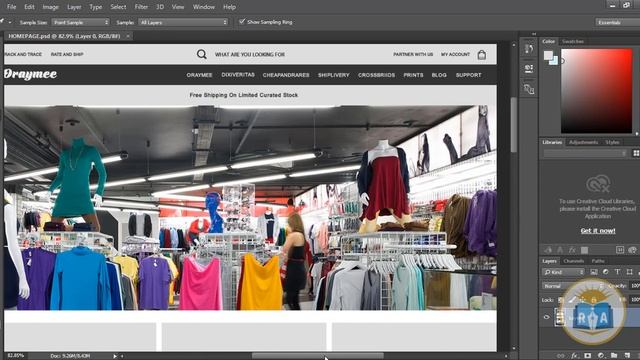Click the New Adjustment Layer icon
Viewport: 640px width, 360px height.
click(x=601, y=356)
